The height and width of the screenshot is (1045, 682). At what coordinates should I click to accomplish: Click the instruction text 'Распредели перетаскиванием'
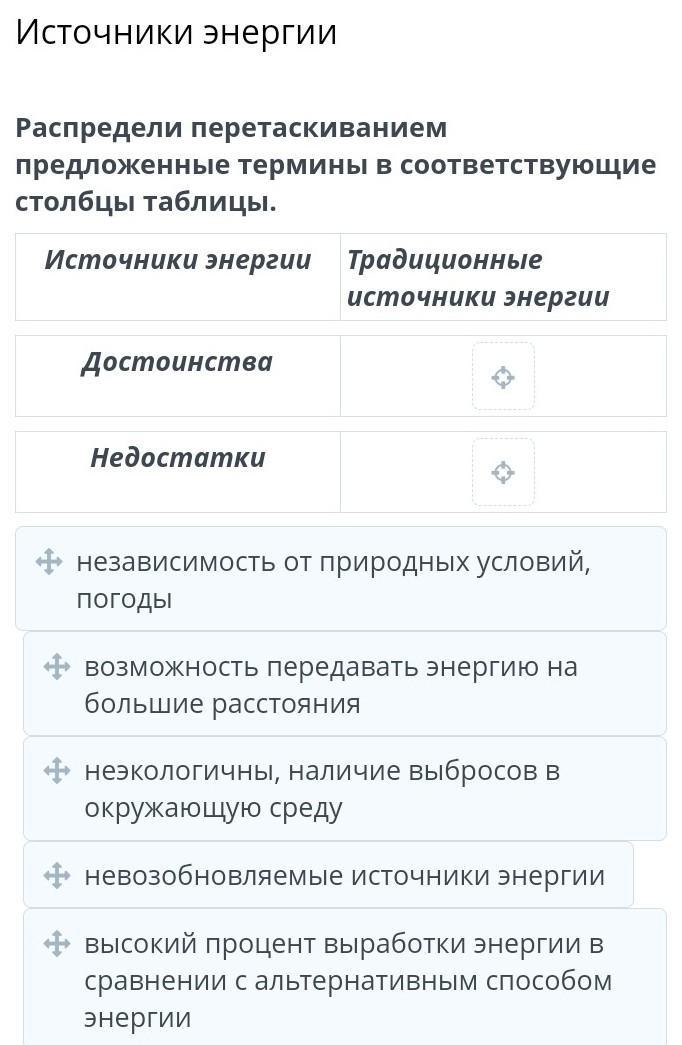tap(231, 128)
